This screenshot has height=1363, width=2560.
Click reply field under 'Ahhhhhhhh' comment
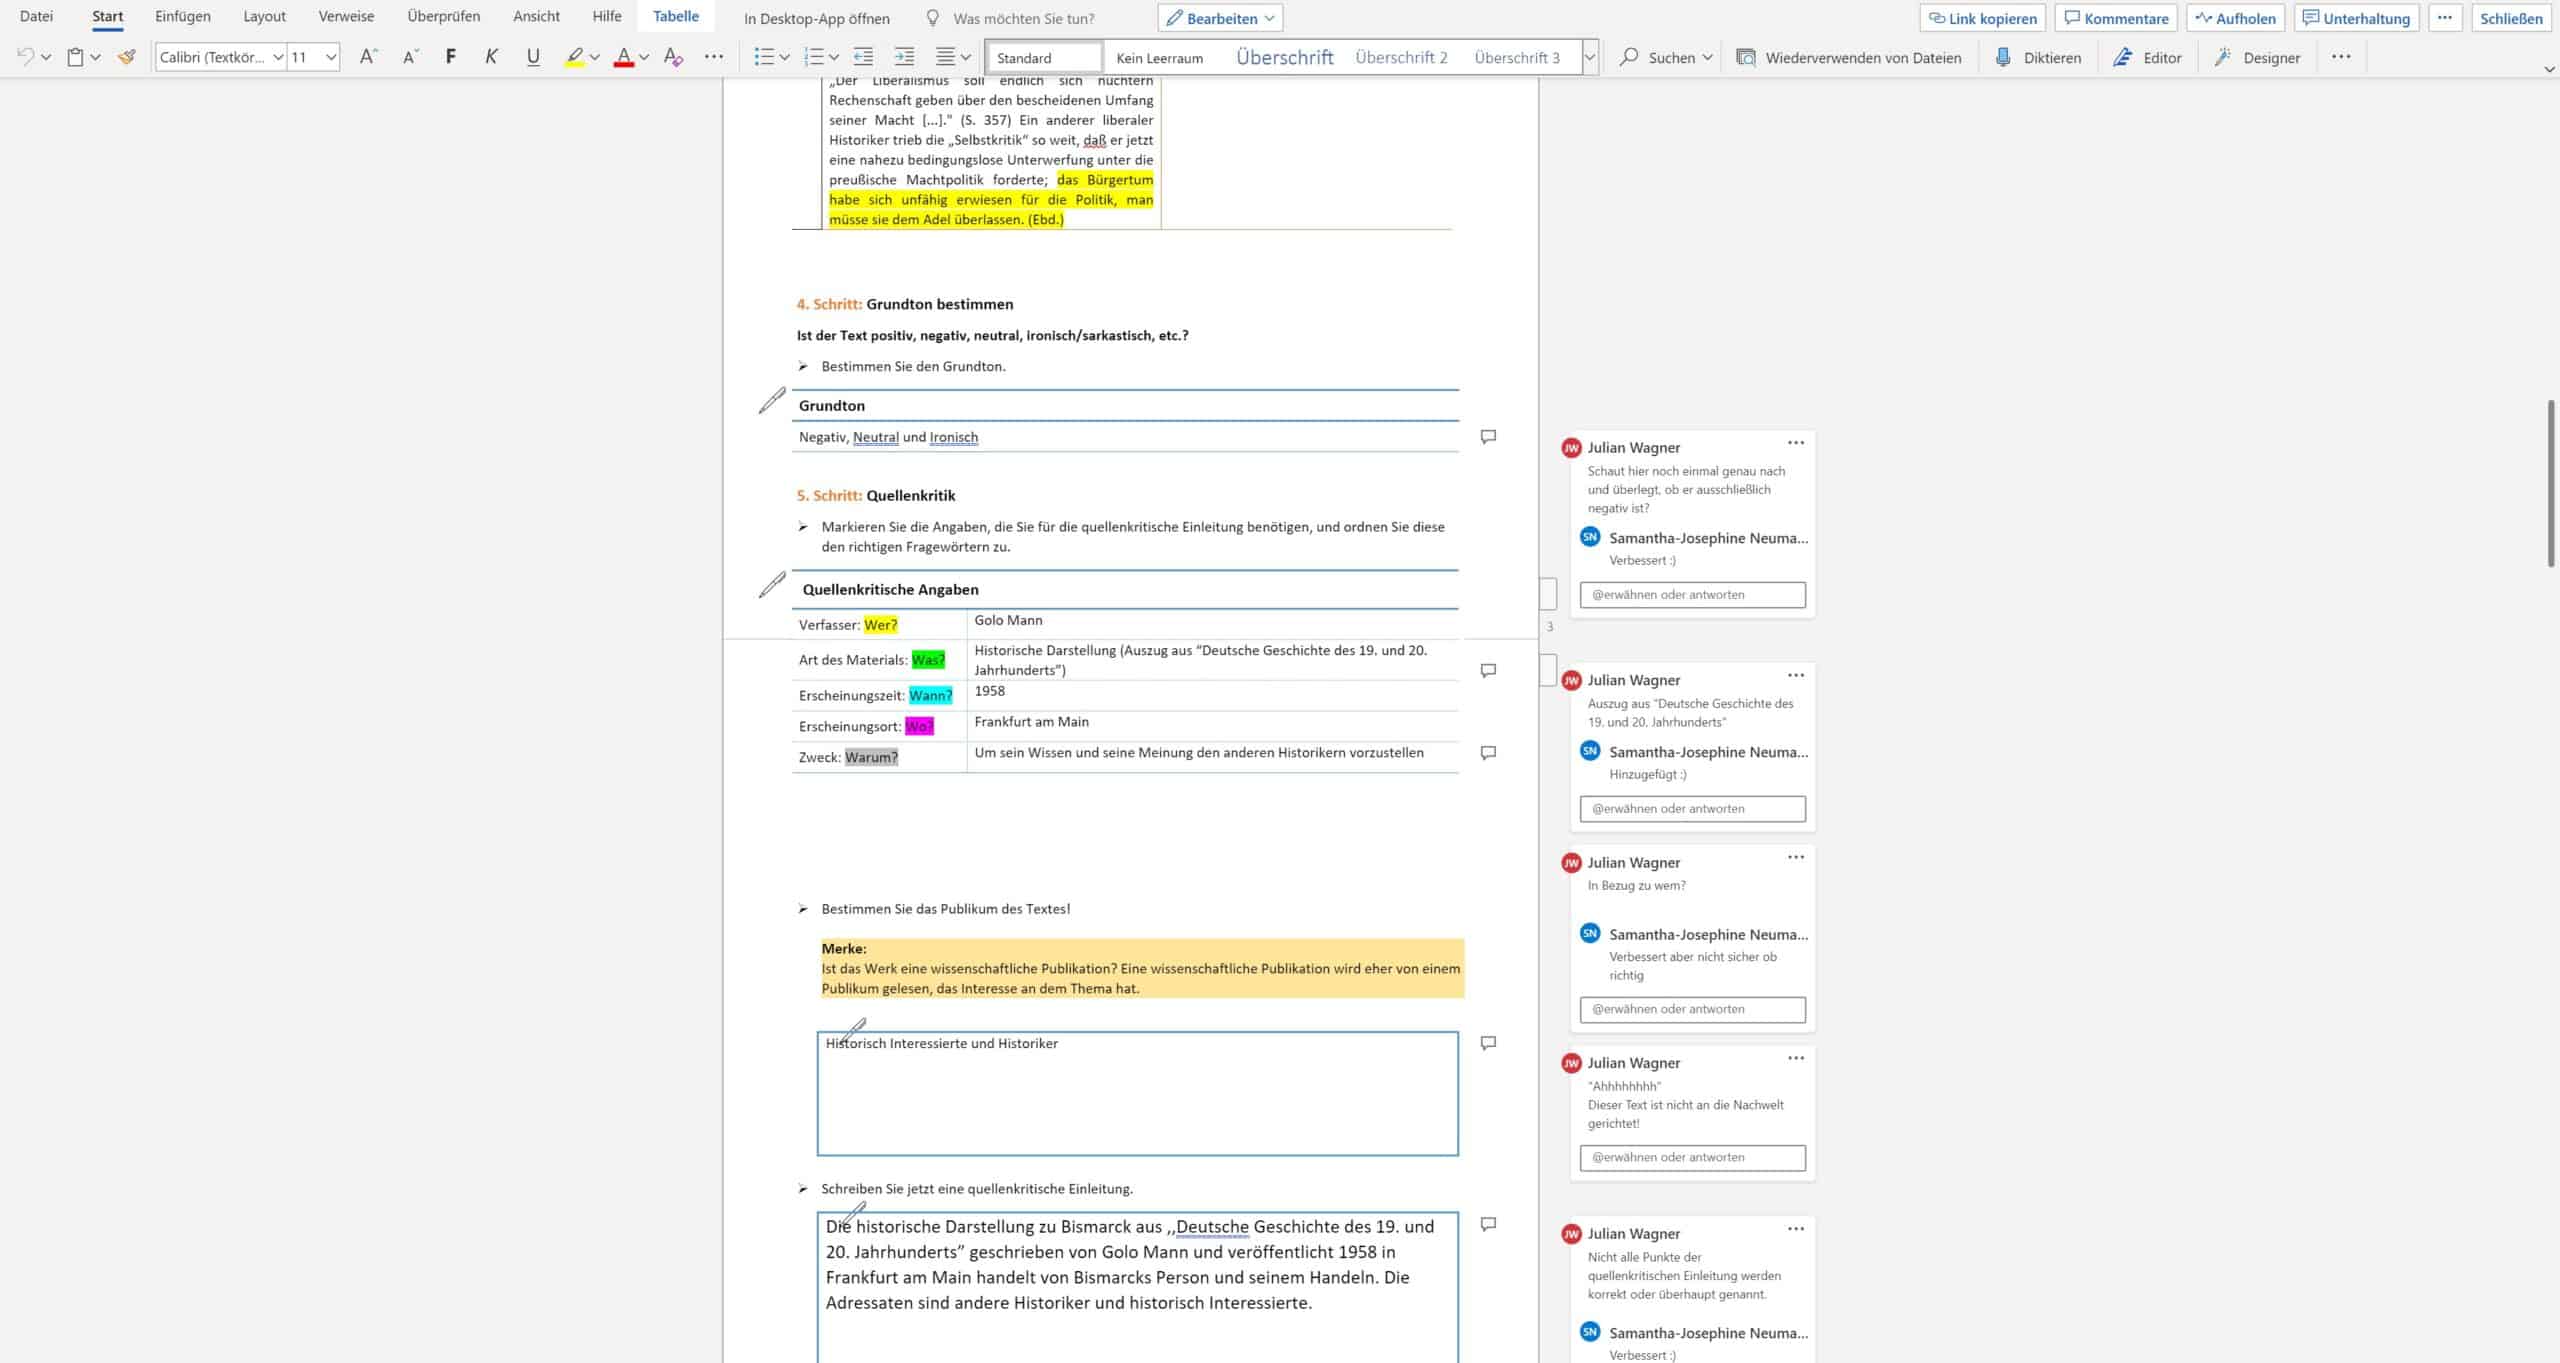(1693, 1158)
